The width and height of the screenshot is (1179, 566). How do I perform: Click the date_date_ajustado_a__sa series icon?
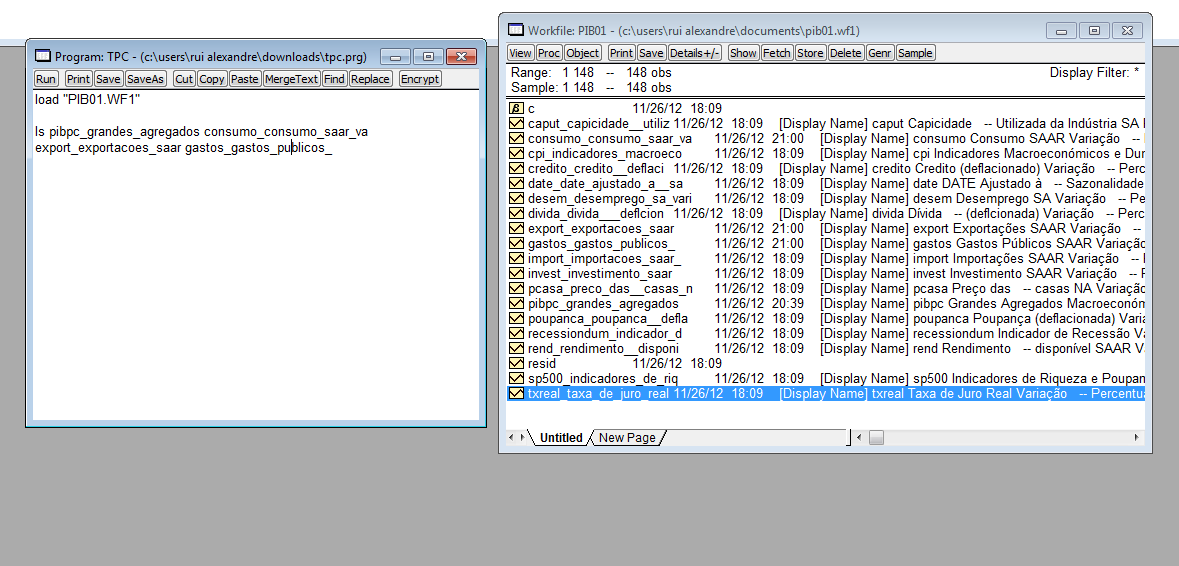tap(516, 183)
